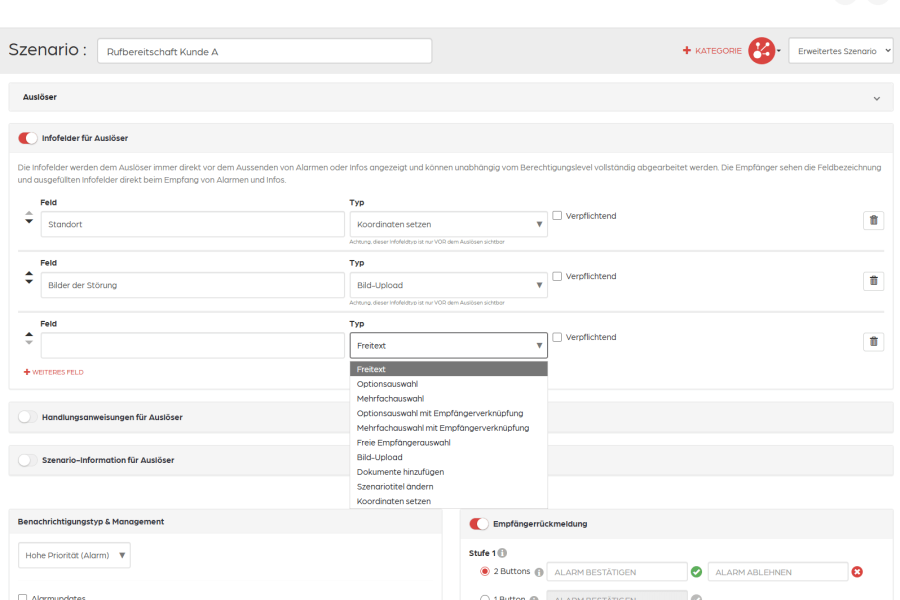The width and height of the screenshot is (900, 600).
Task: Click the green checkmark beside ALARM BESTÄTIGEN
Action: (x=696, y=572)
